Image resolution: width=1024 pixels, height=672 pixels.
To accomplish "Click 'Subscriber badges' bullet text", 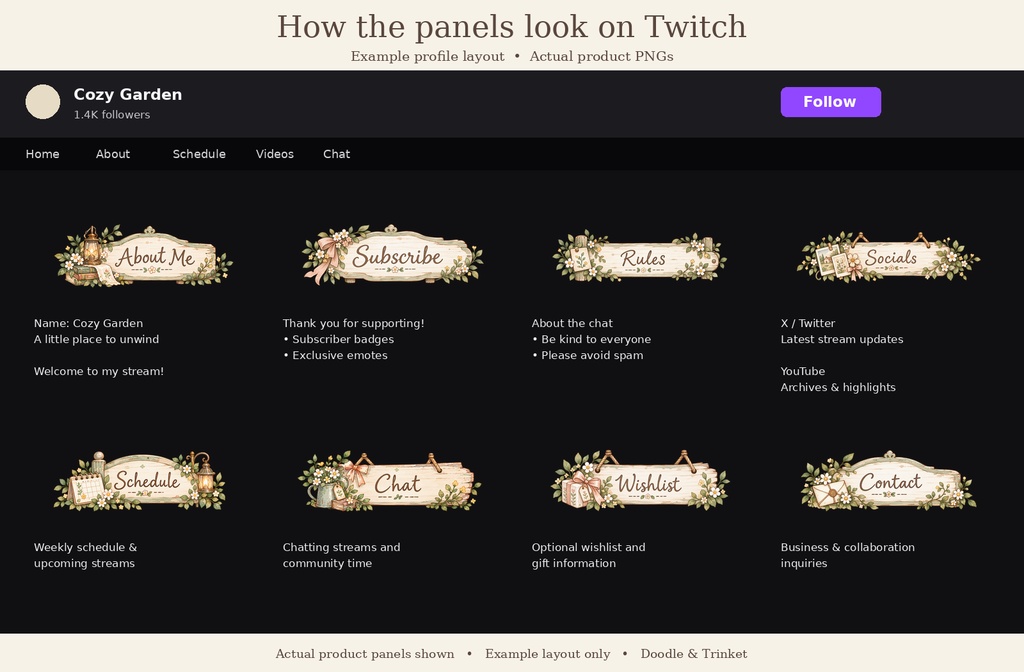I will click(343, 340).
